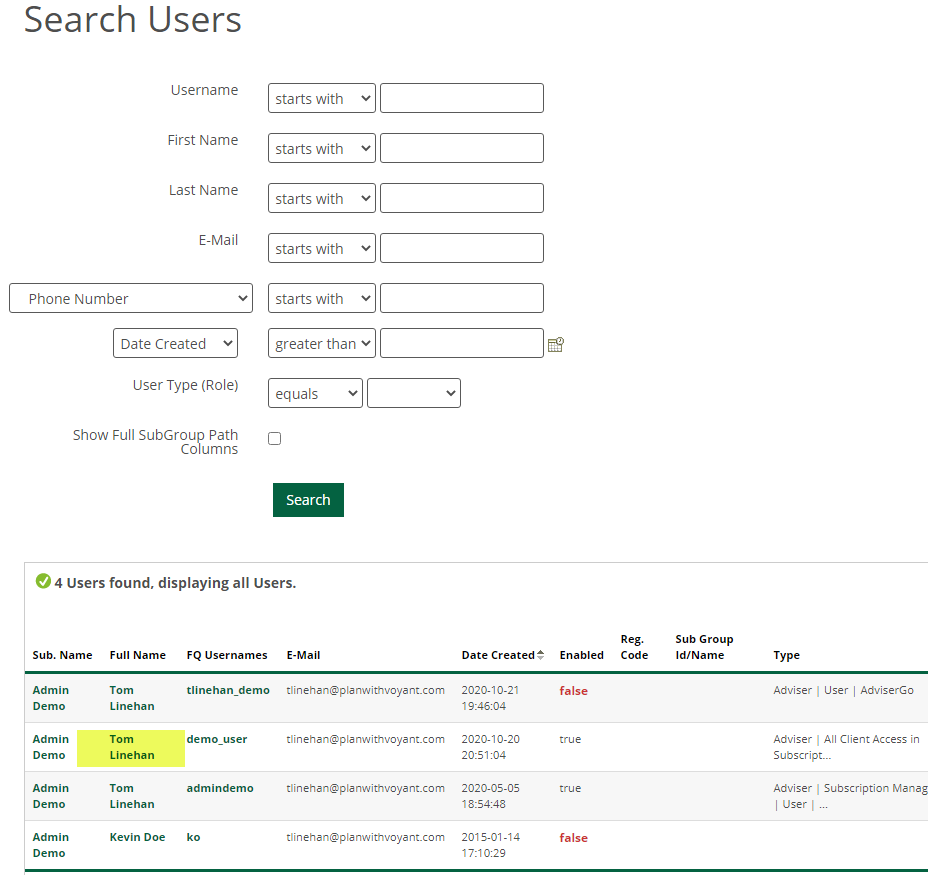This screenshot has height=875, width=928.
Task: Open Last Name 'starts with' operator dropdown
Action: (321, 198)
